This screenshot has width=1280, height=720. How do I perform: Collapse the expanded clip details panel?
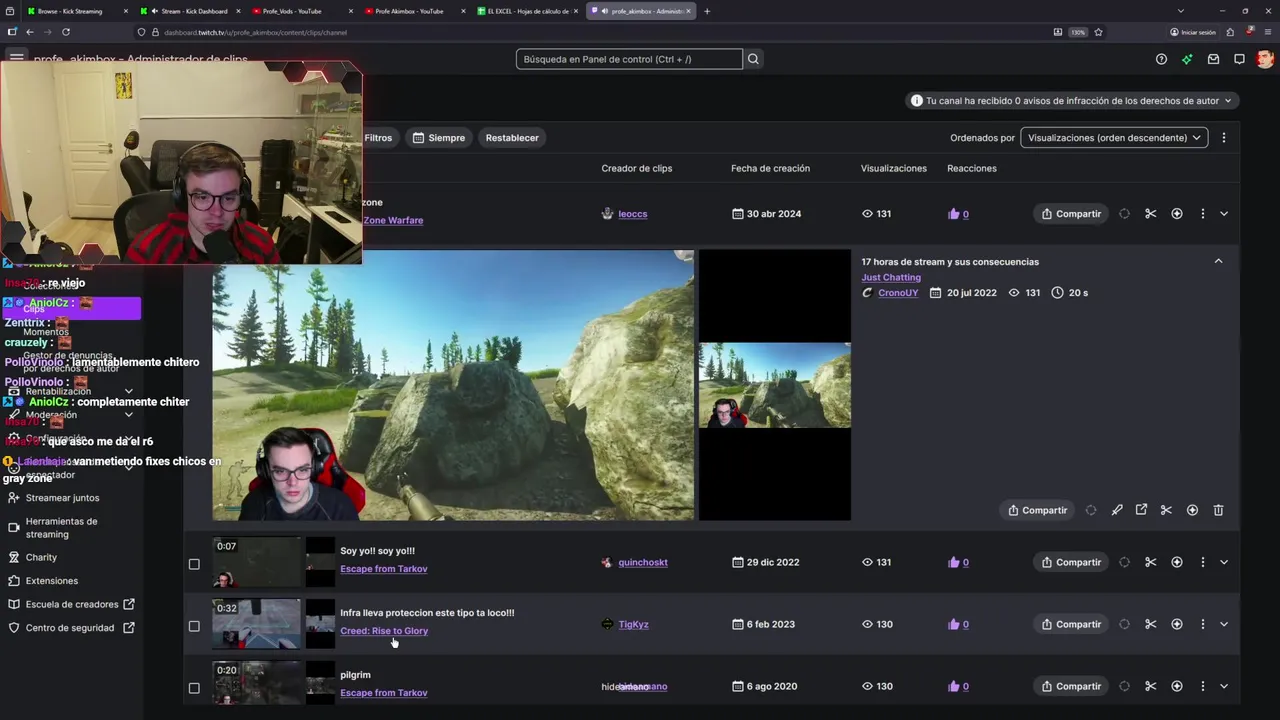click(x=1218, y=261)
